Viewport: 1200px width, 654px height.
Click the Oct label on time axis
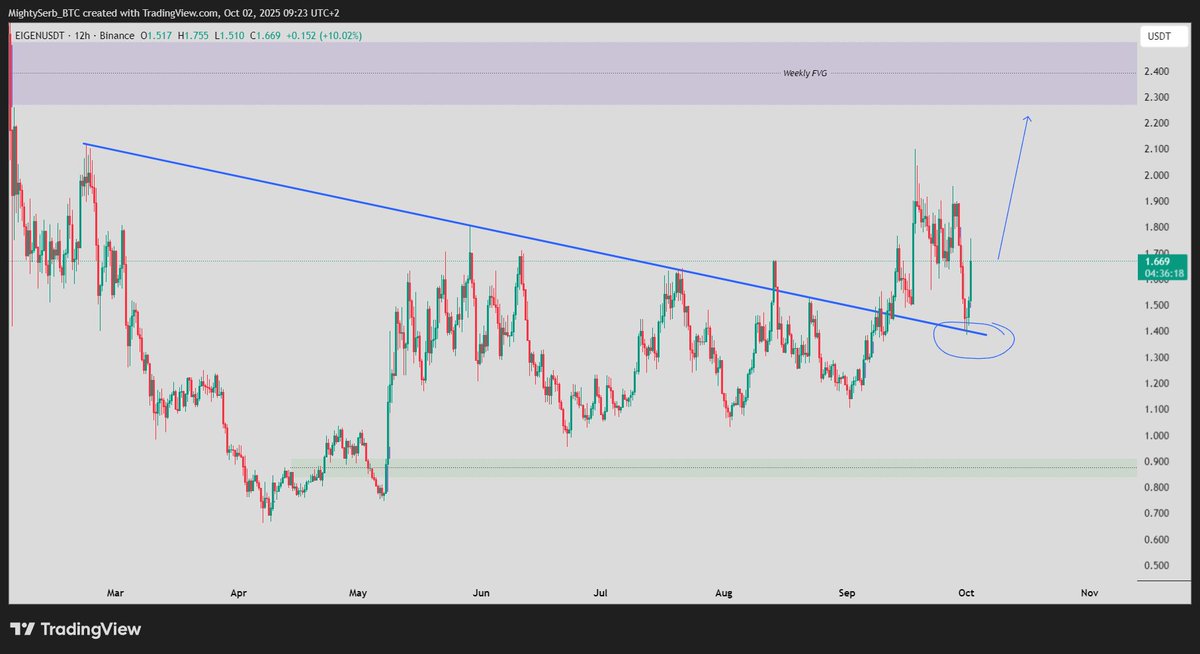click(965, 592)
